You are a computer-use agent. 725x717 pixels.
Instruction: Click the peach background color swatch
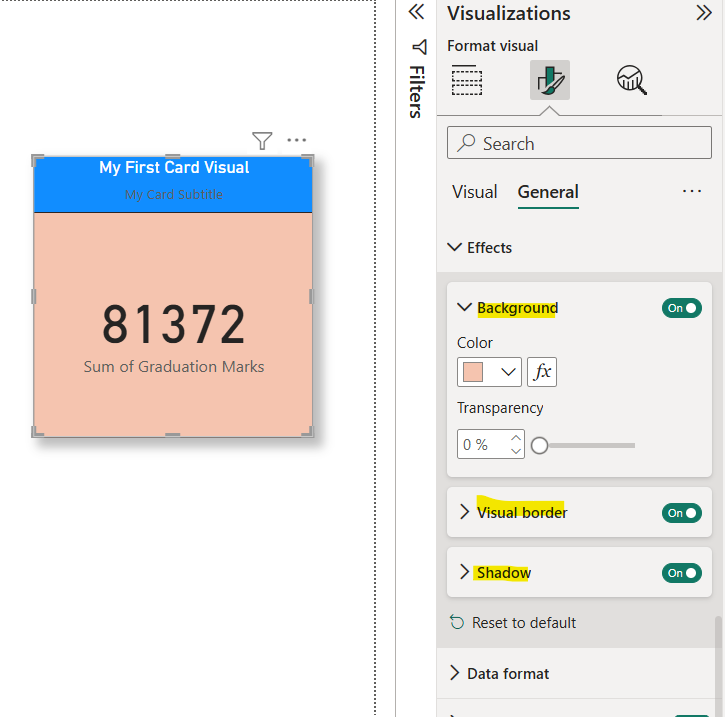point(473,372)
